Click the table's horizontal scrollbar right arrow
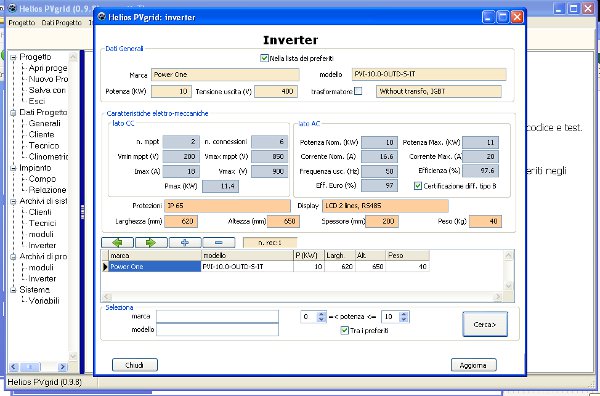 pyautogui.click(x=497, y=297)
